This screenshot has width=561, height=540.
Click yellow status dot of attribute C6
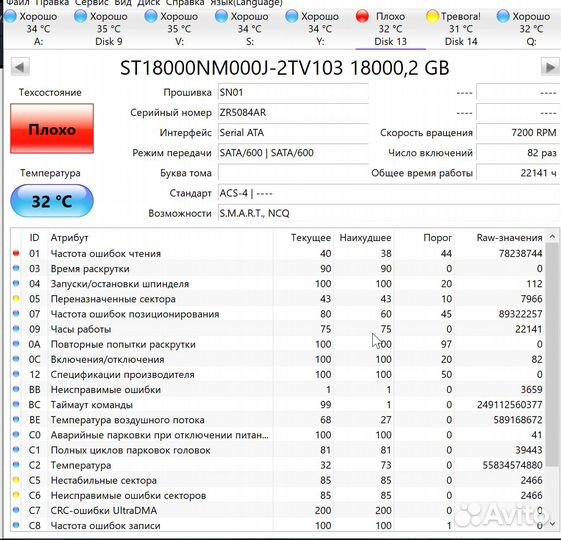point(16,495)
